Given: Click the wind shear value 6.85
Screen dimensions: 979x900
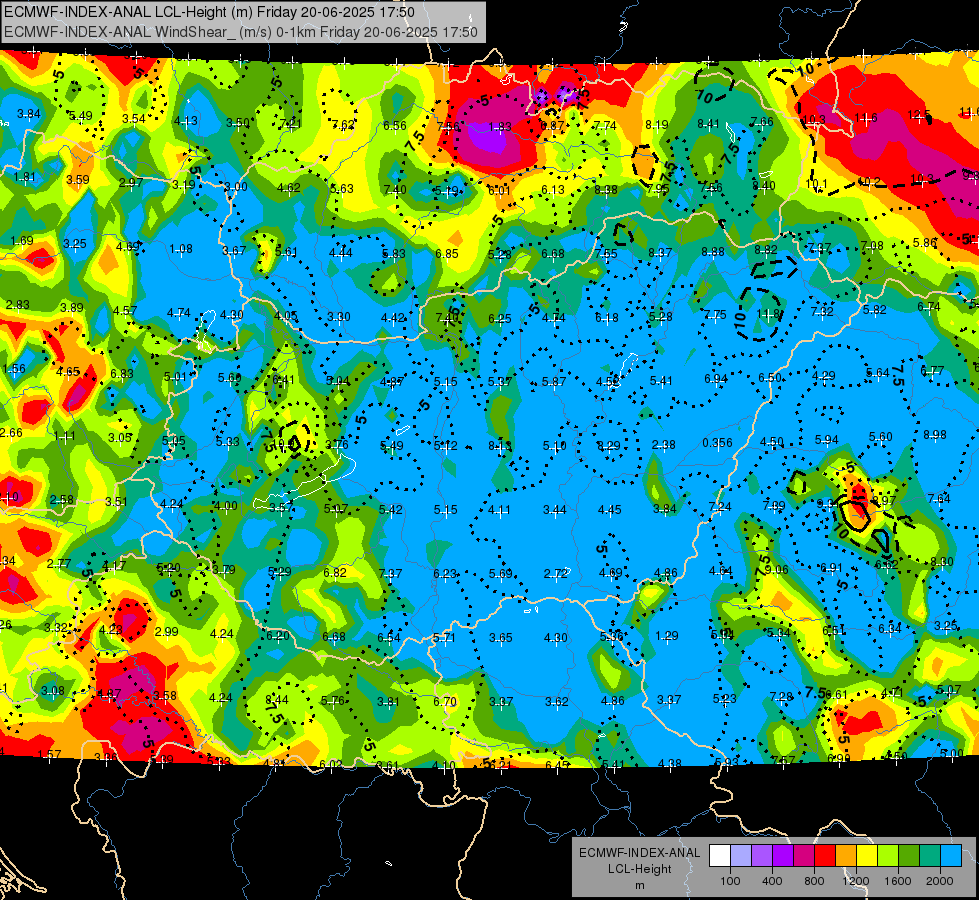Looking at the screenshot, I should point(446,254).
